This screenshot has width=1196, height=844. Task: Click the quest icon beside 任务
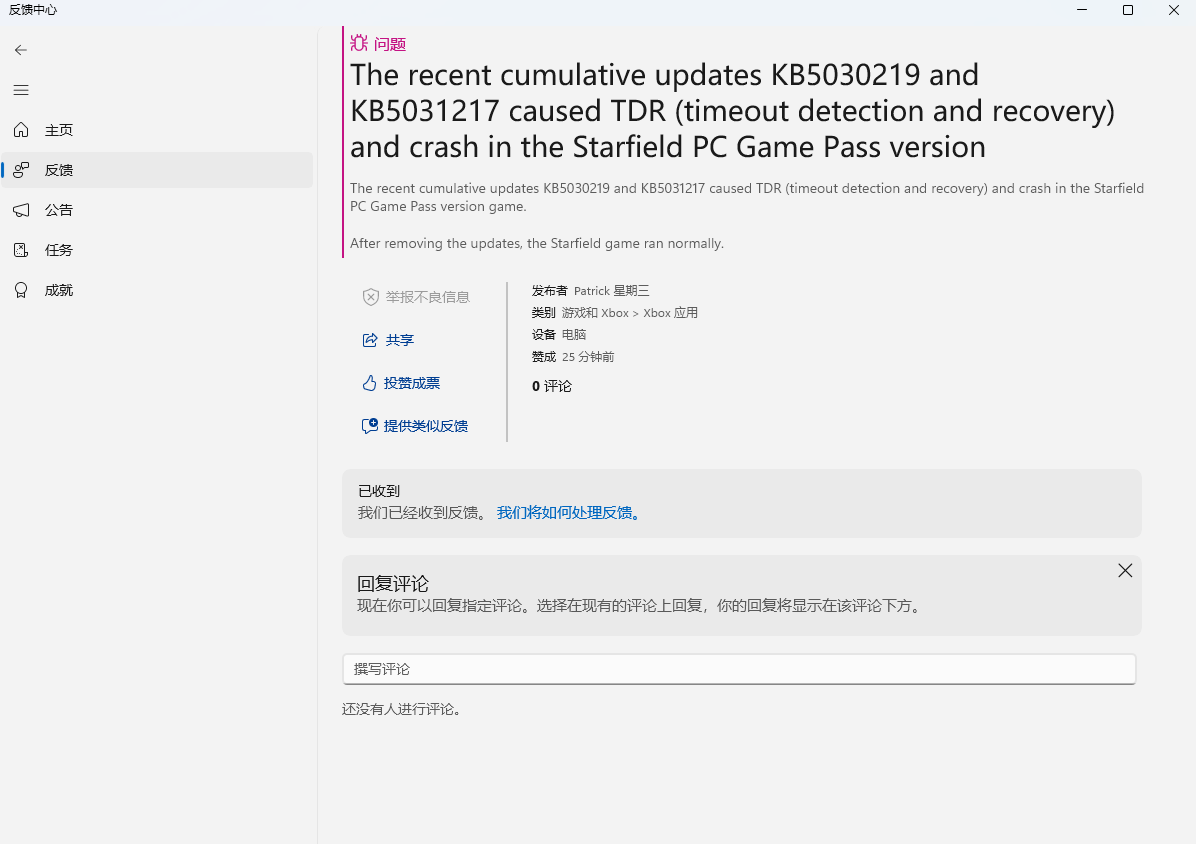tap(21, 250)
